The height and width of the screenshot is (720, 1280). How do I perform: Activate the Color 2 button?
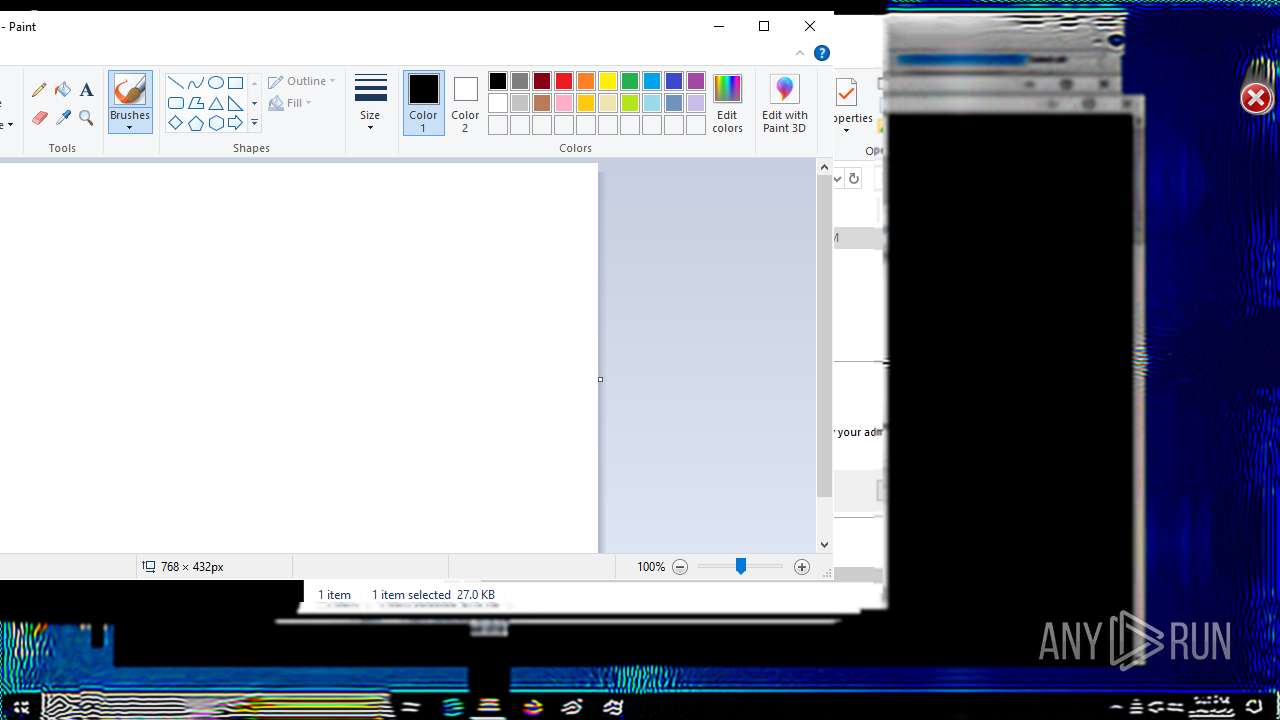tap(465, 103)
